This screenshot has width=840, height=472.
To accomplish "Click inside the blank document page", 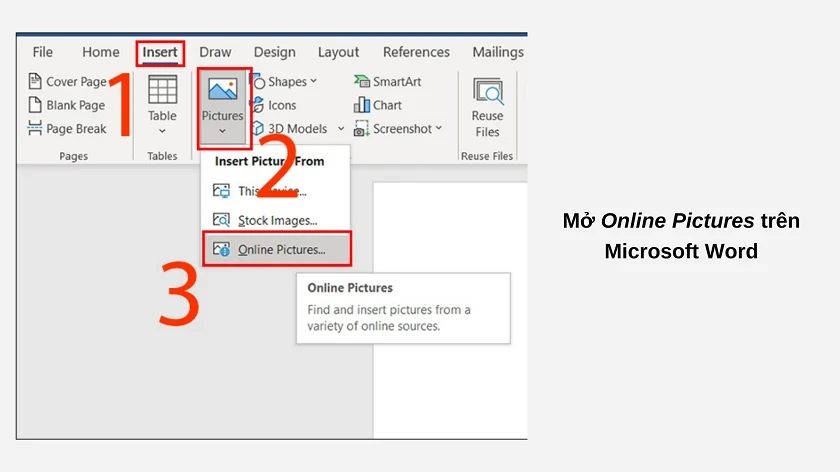I will click(x=450, y=380).
